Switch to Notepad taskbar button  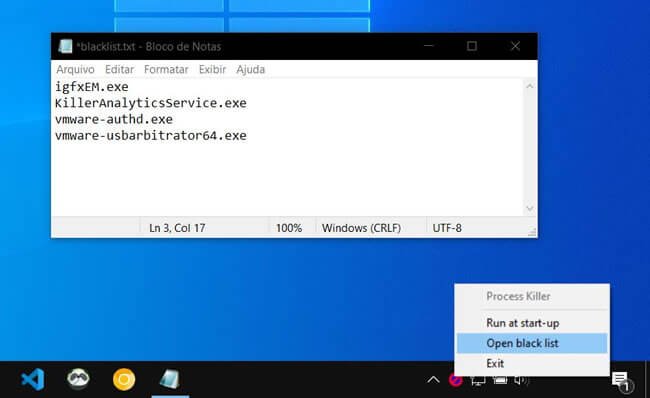pos(170,379)
